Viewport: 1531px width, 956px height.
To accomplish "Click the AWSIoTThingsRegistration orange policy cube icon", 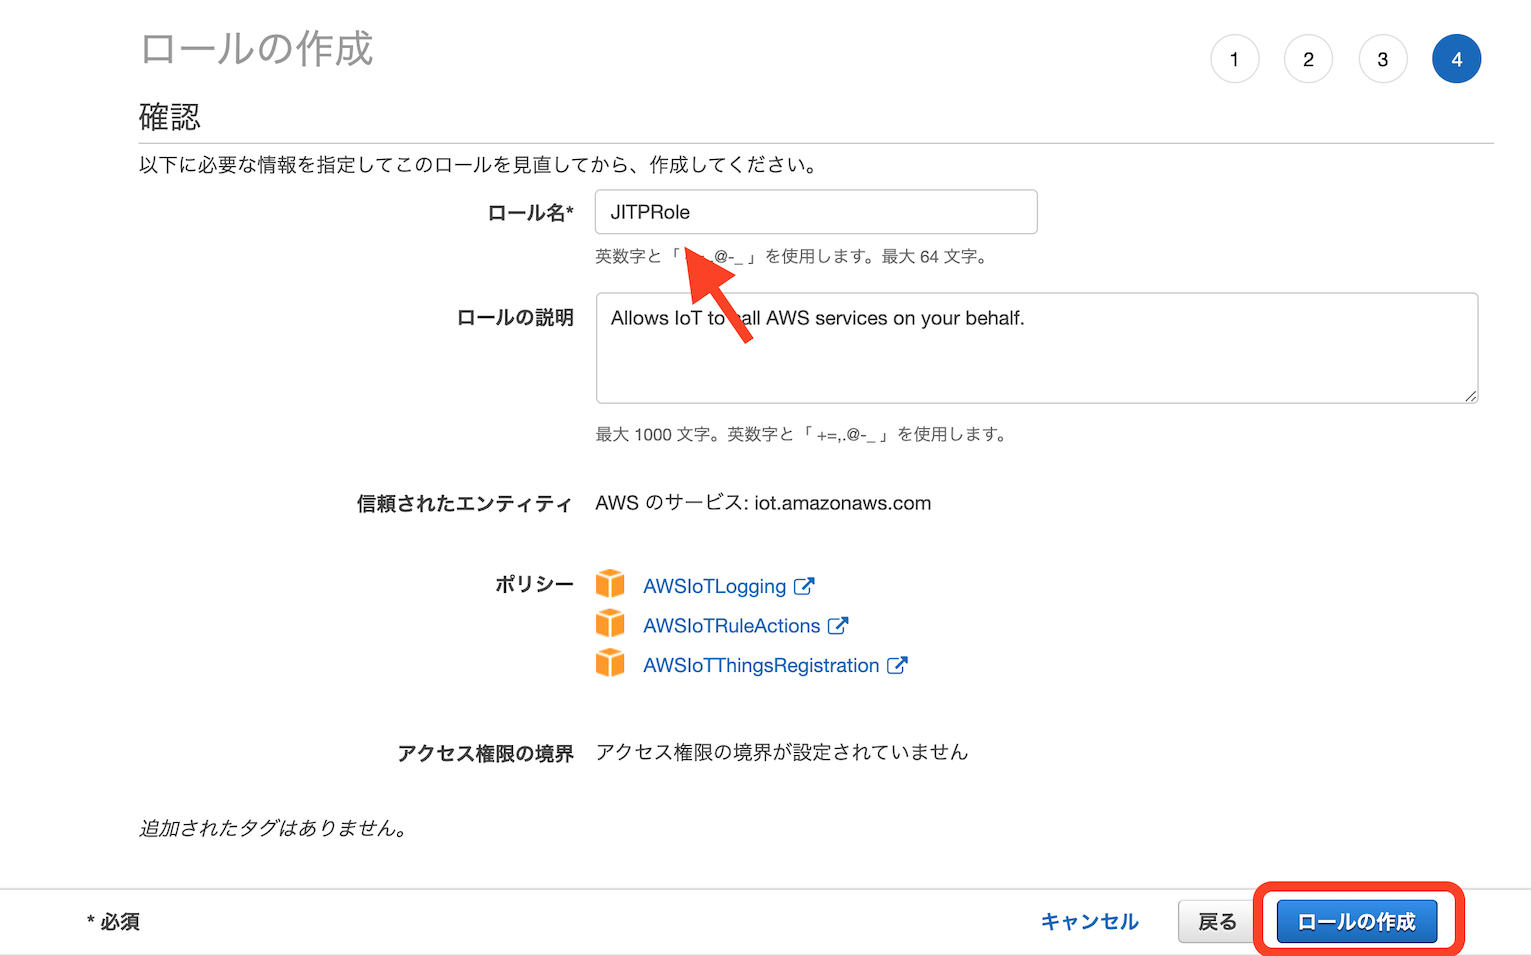I will [x=610, y=663].
